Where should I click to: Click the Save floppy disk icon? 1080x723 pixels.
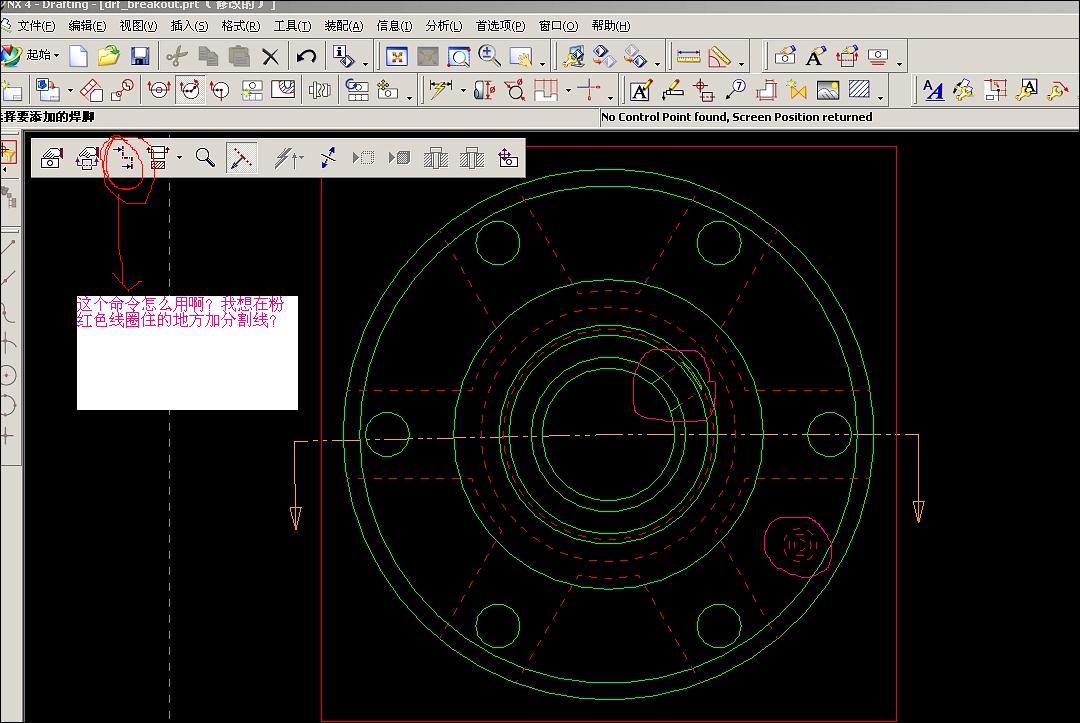tap(140, 56)
